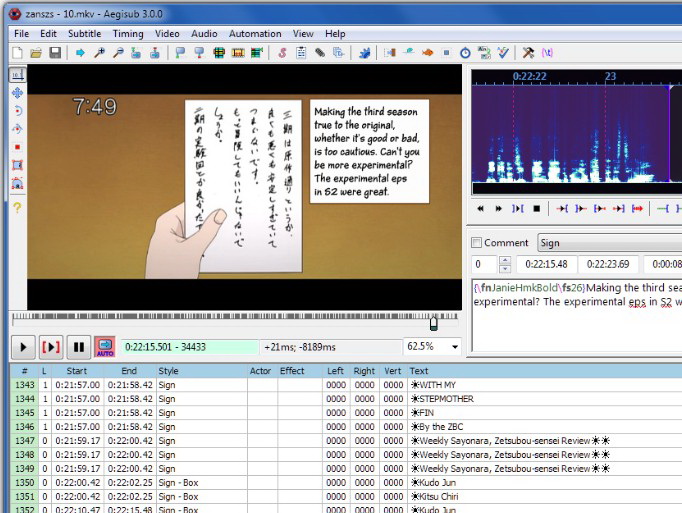The width and height of the screenshot is (682, 513).
Task: Go to next line in audio panel
Action: click(498, 209)
